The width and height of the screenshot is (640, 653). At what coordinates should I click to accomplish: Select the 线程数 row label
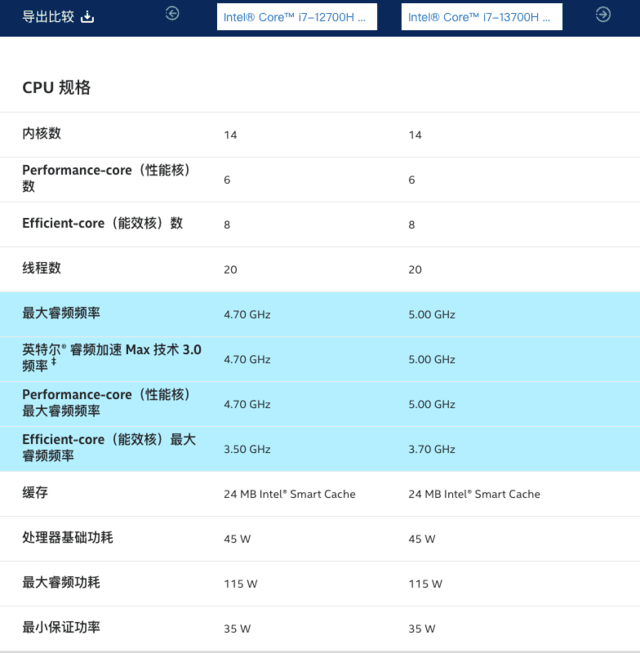pyautogui.click(x=42, y=268)
